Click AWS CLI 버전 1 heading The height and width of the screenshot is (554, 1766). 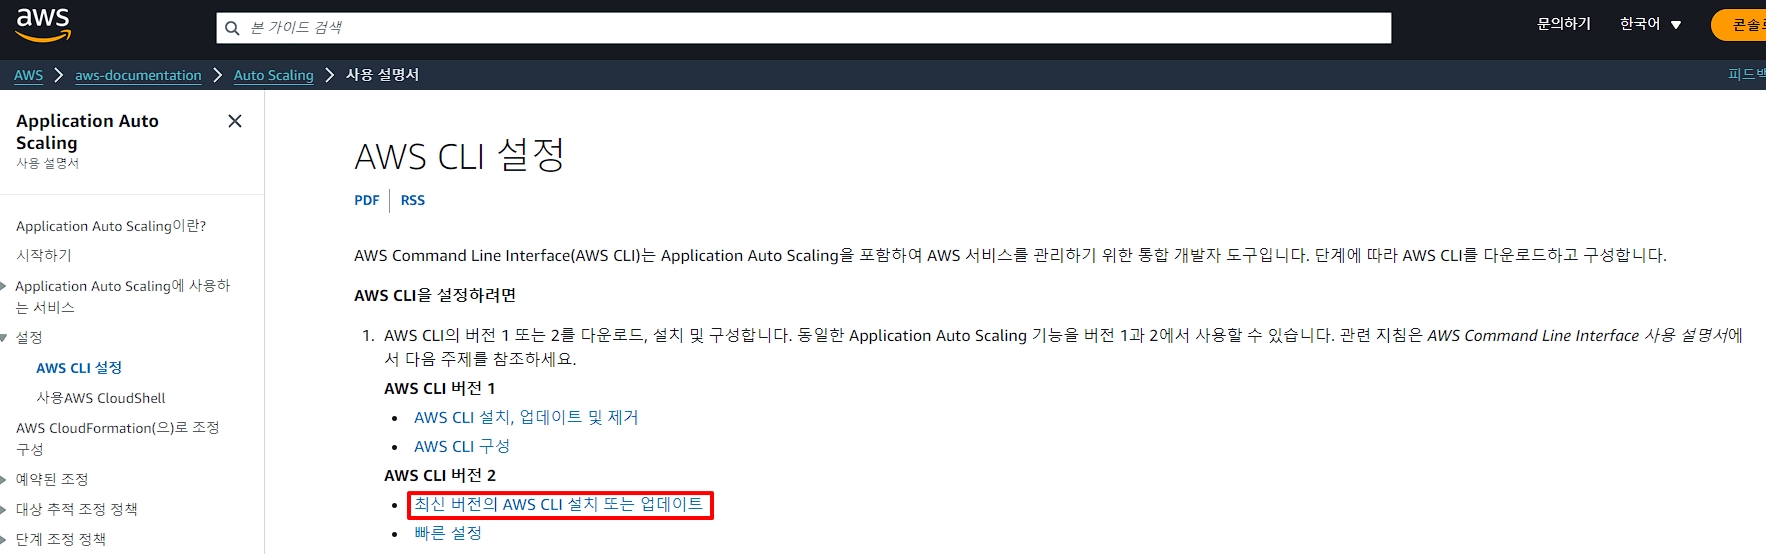point(440,388)
